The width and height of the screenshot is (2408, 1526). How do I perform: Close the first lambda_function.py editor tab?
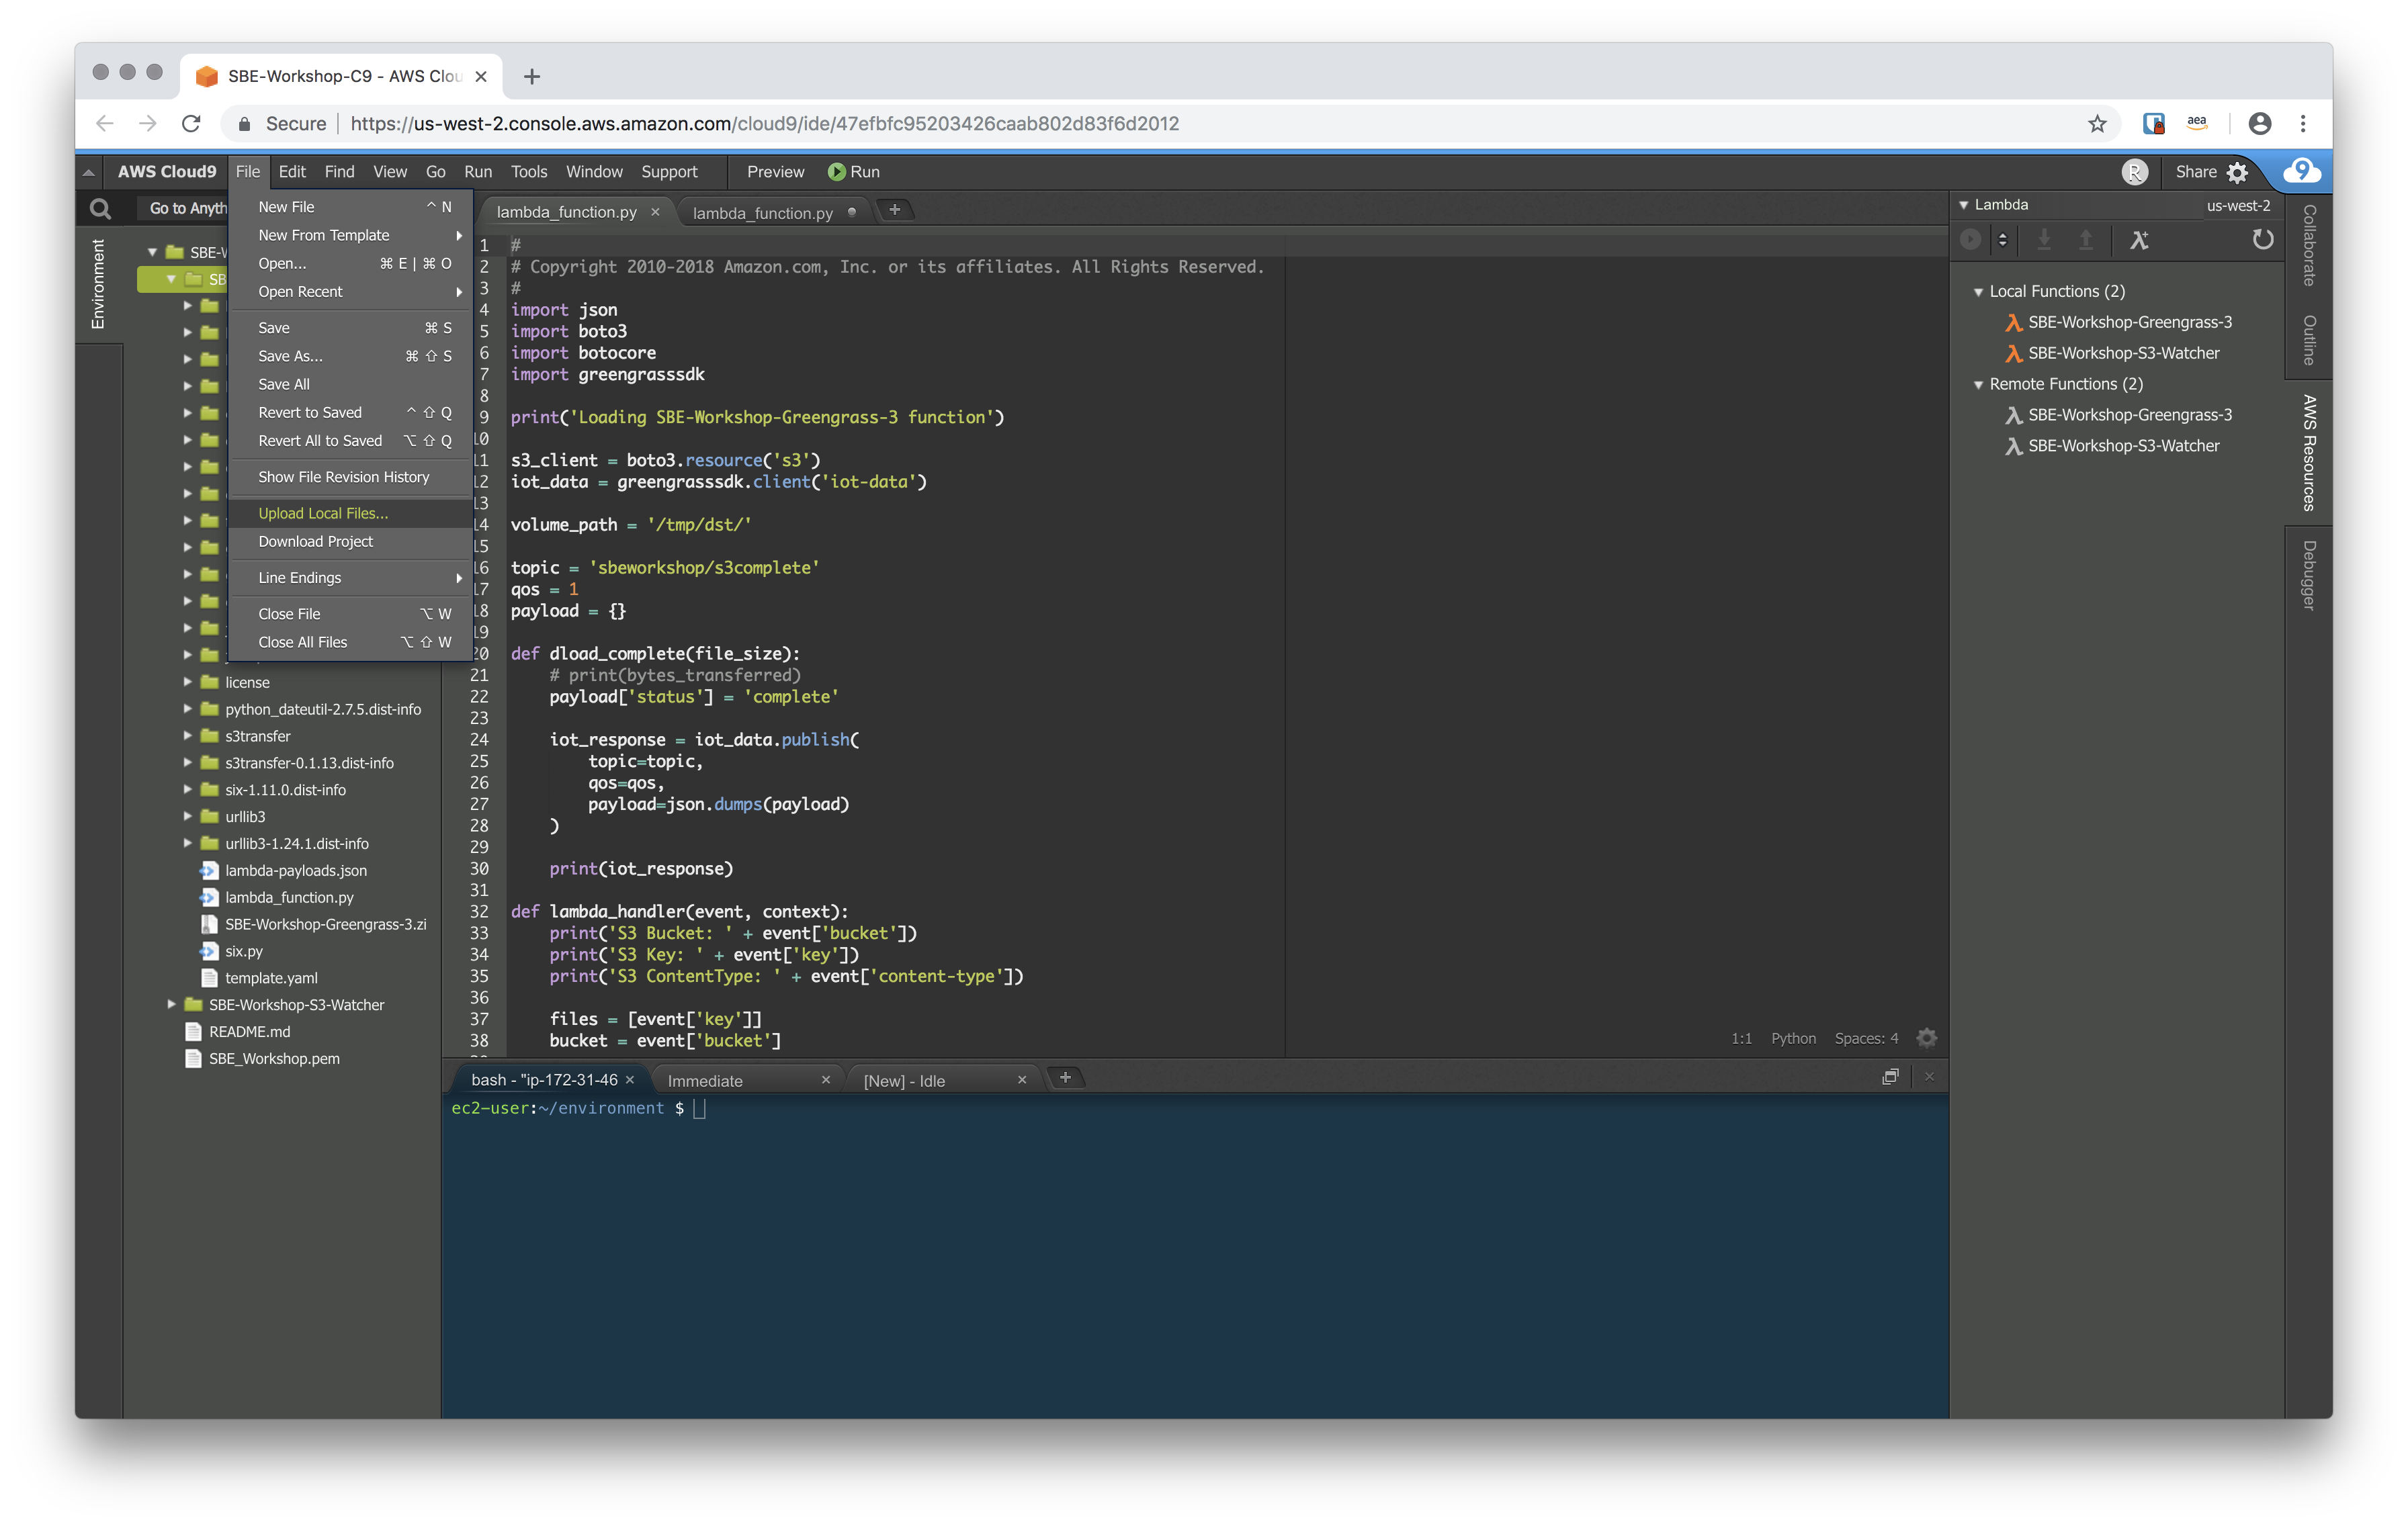pos(655,212)
